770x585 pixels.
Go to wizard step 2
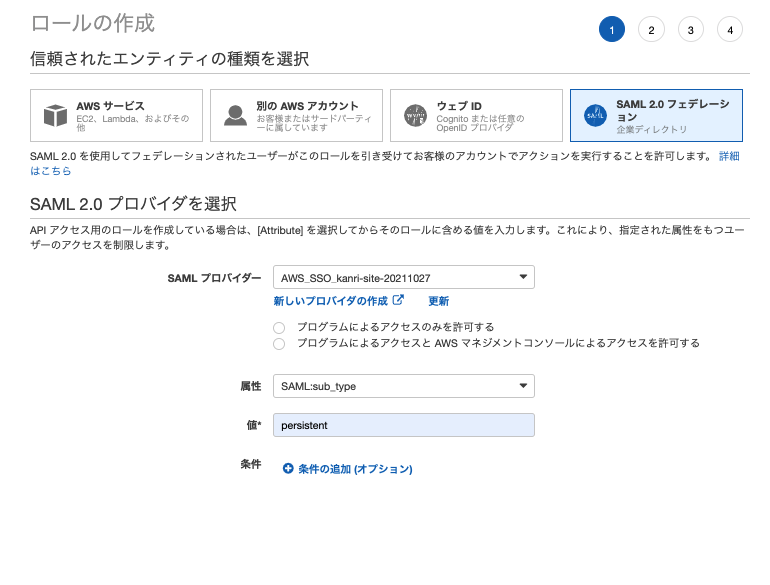click(651, 29)
